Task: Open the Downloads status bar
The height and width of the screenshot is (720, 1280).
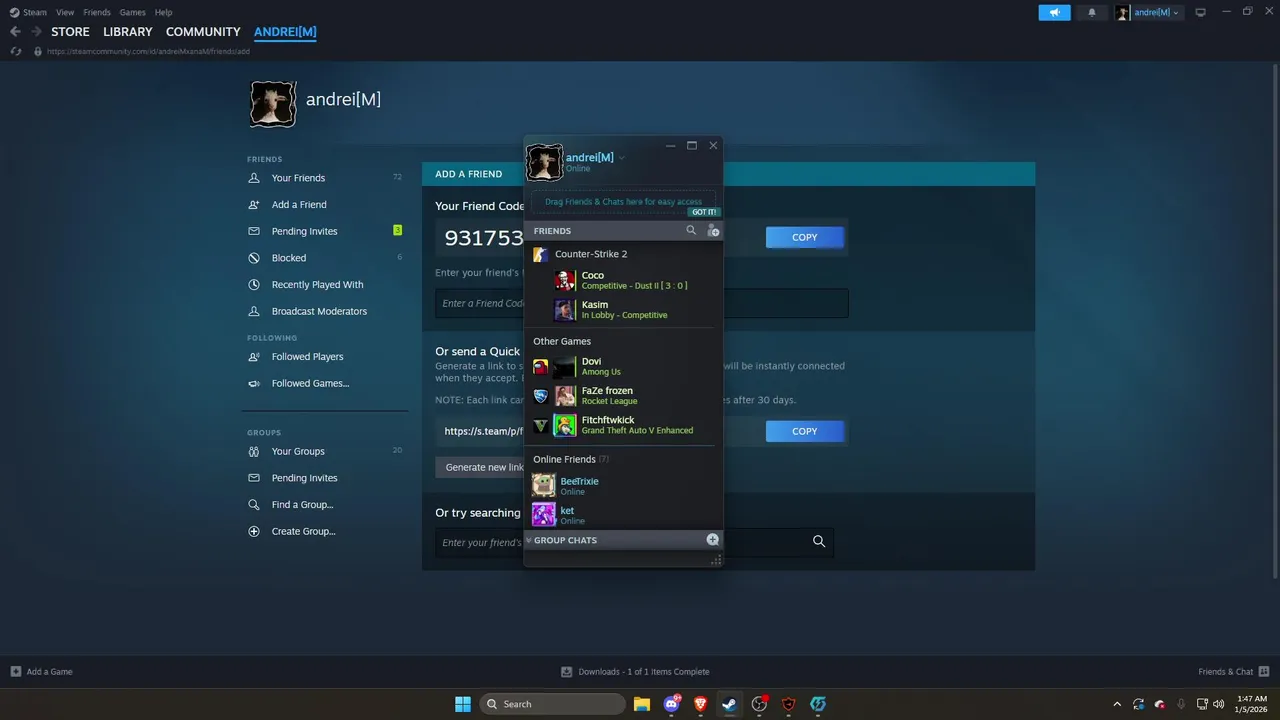Action: [x=635, y=672]
